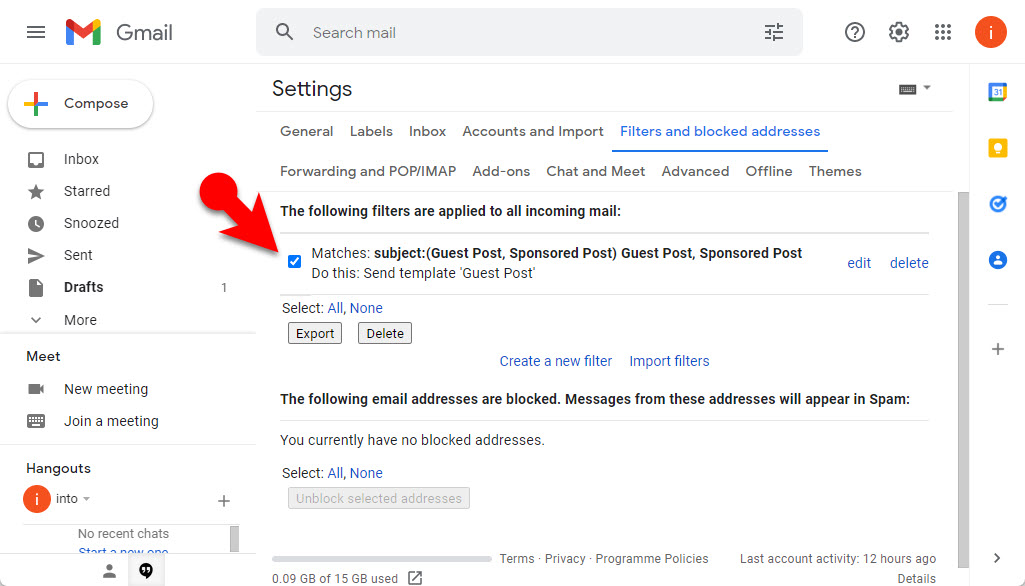Open Contacts side panel icon
The height and width of the screenshot is (586, 1025).
pyautogui.click(x=998, y=260)
